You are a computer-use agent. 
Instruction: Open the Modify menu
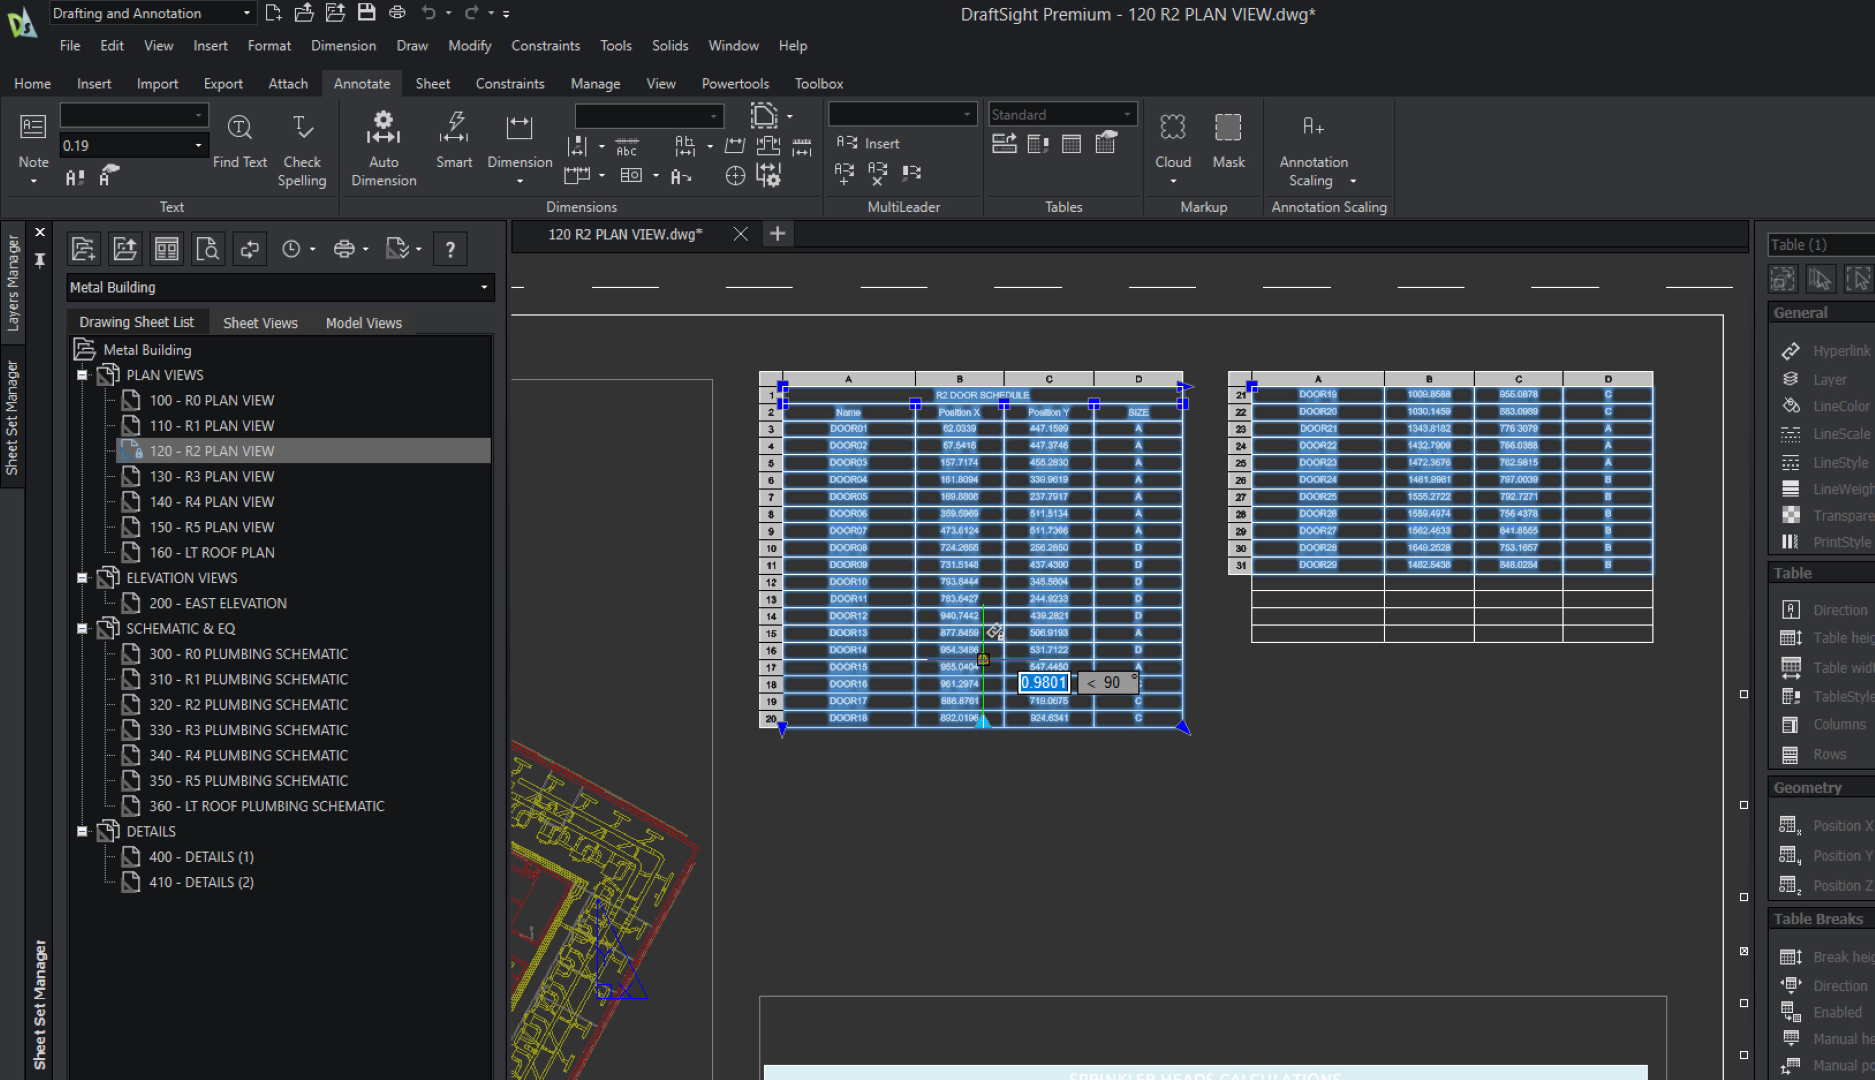pyautogui.click(x=470, y=46)
